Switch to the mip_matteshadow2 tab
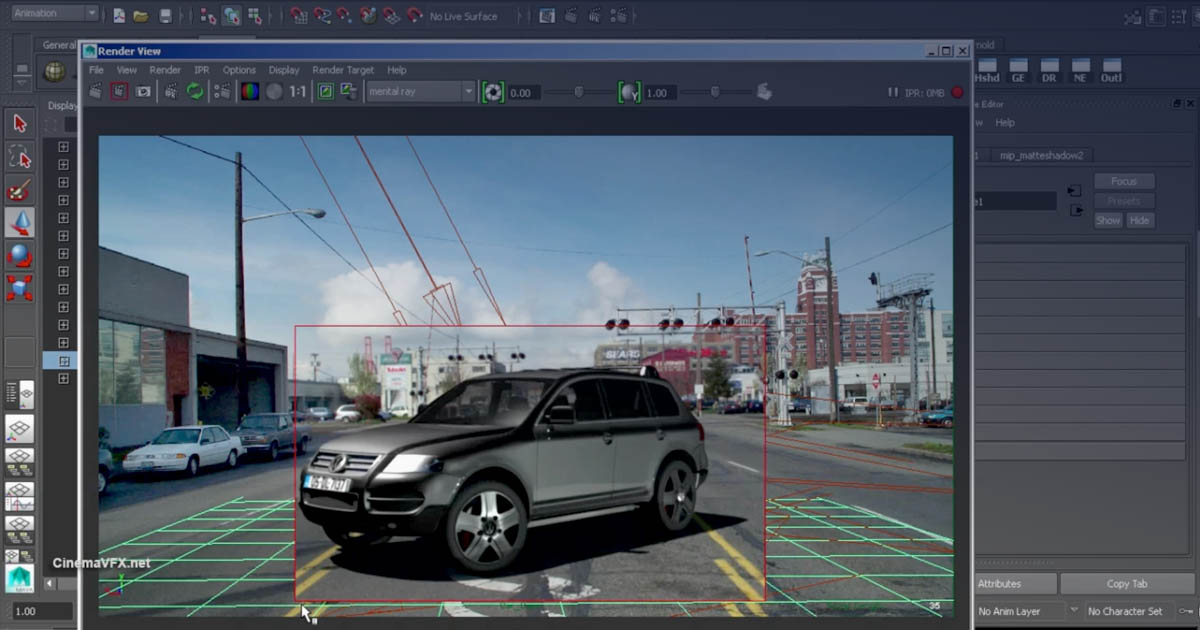 point(1041,155)
